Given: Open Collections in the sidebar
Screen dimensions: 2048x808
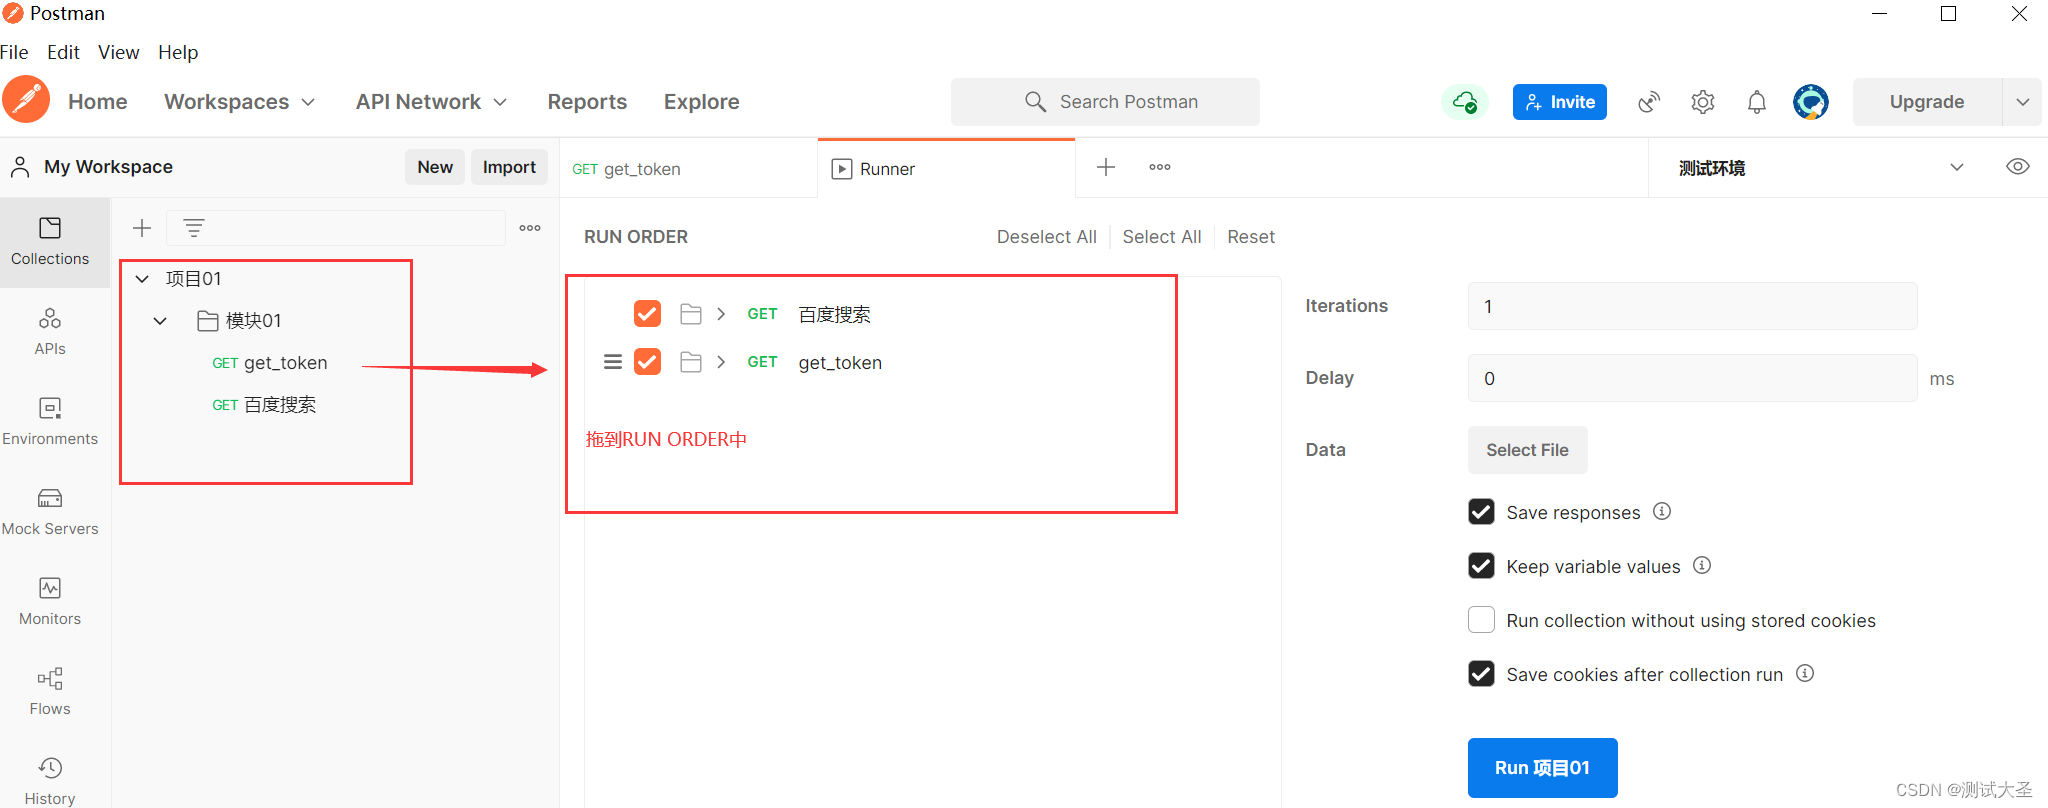Looking at the screenshot, I should pyautogui.click(x=50, y=242).
